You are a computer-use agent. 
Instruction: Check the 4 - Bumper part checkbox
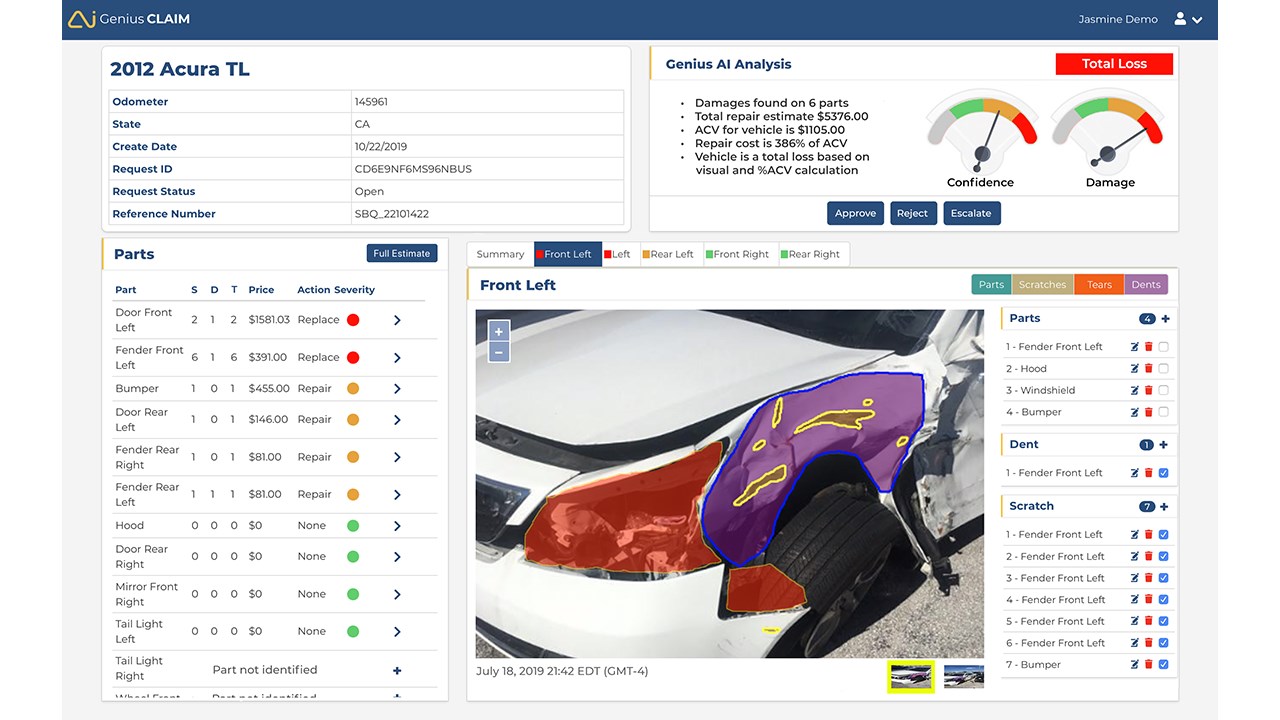click(x=1163, y=412)
